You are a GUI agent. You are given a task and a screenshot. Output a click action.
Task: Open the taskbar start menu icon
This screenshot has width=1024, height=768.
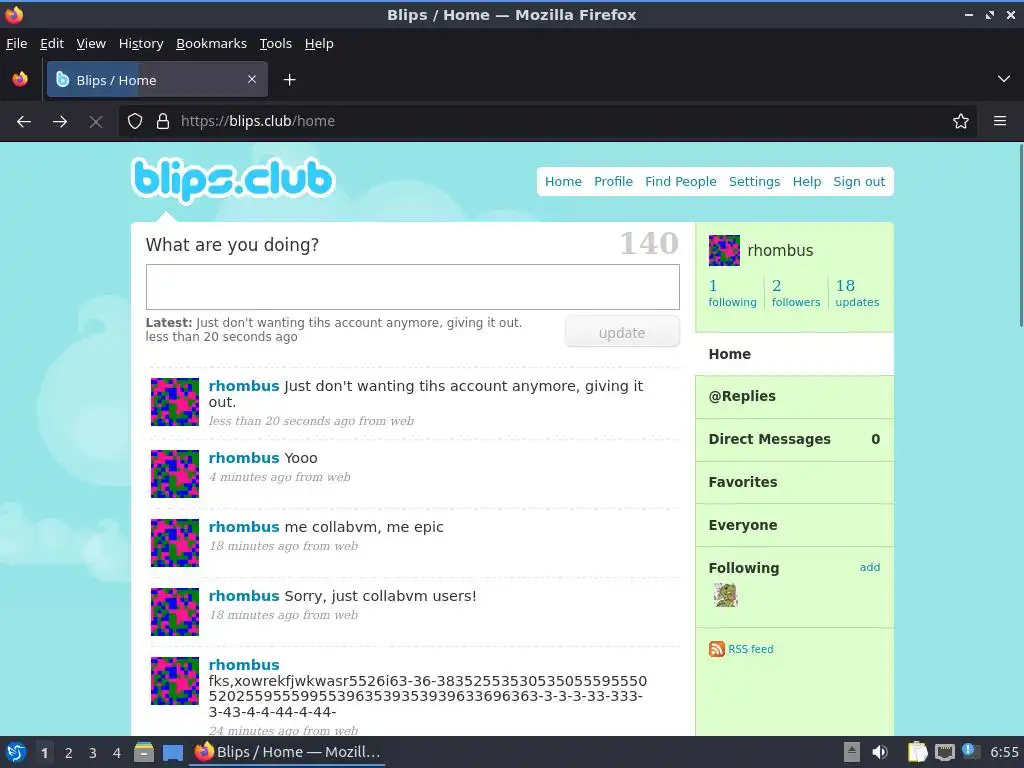point(16,752)
